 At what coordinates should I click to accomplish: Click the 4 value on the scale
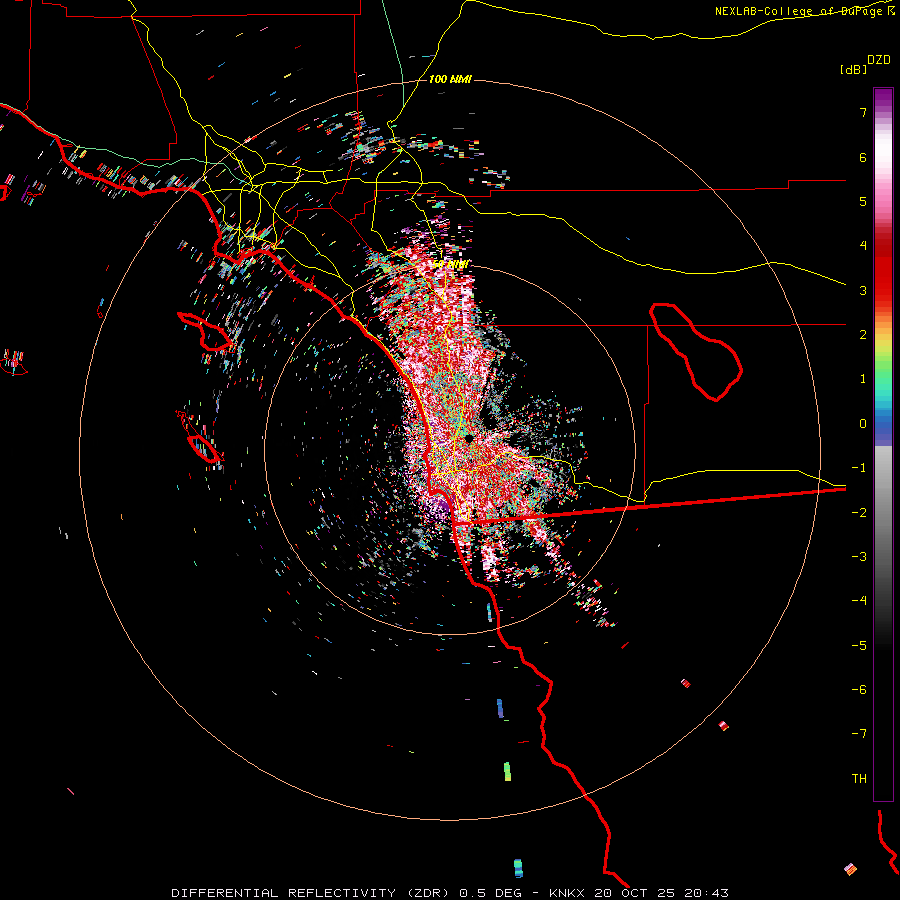point(863,246)
